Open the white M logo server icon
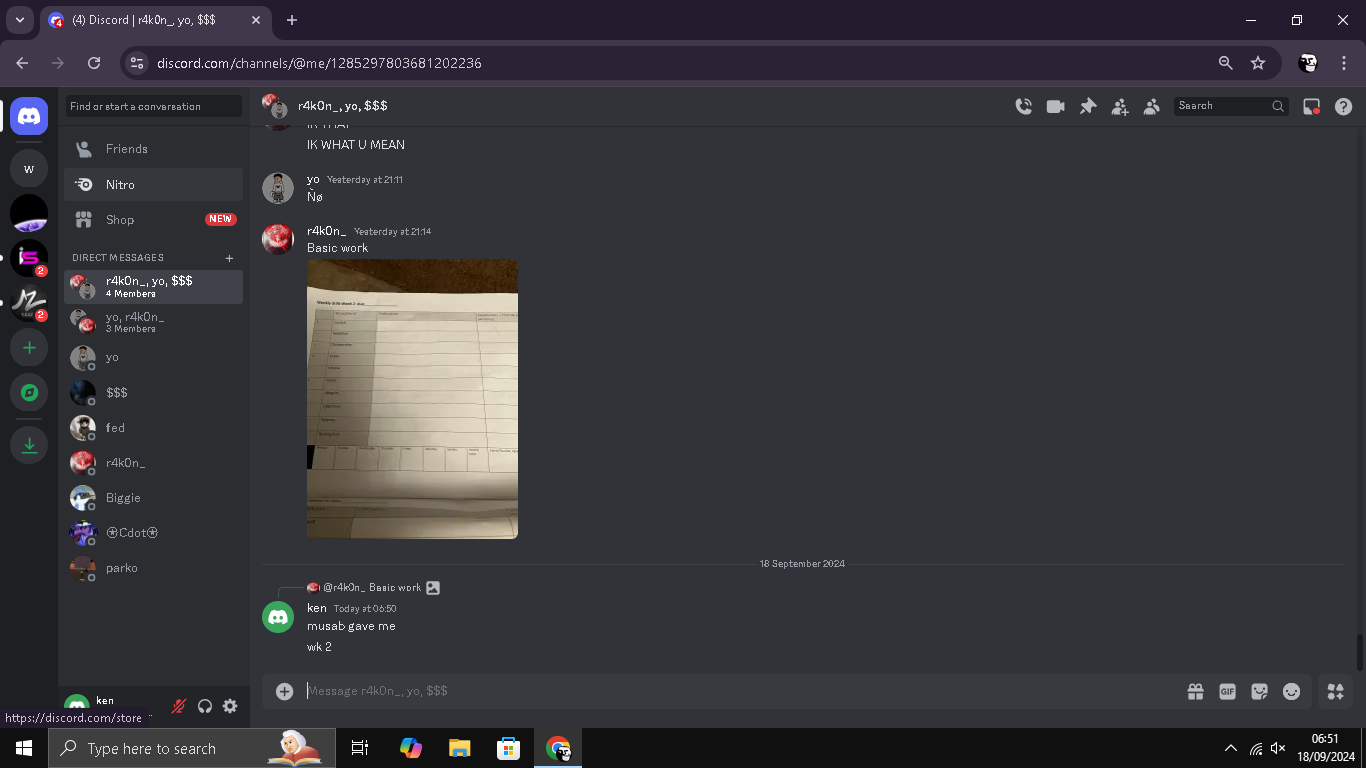Image resolution: width=1366 pixels, height=768 pixels. click(x=29, y=302)
